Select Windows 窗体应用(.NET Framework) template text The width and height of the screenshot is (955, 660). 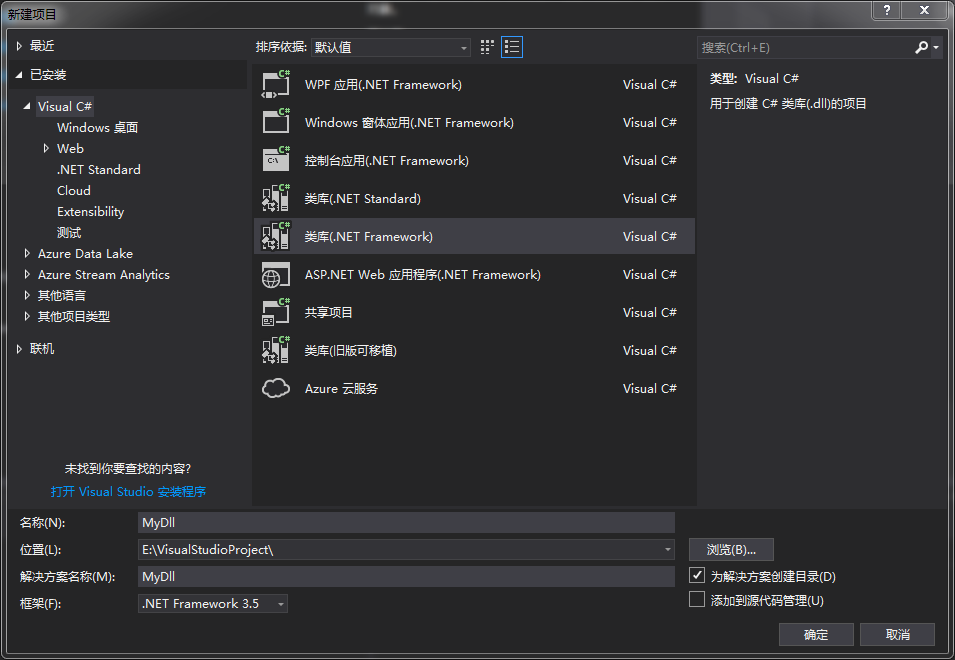pyautogui.click(x=409, y=122)
